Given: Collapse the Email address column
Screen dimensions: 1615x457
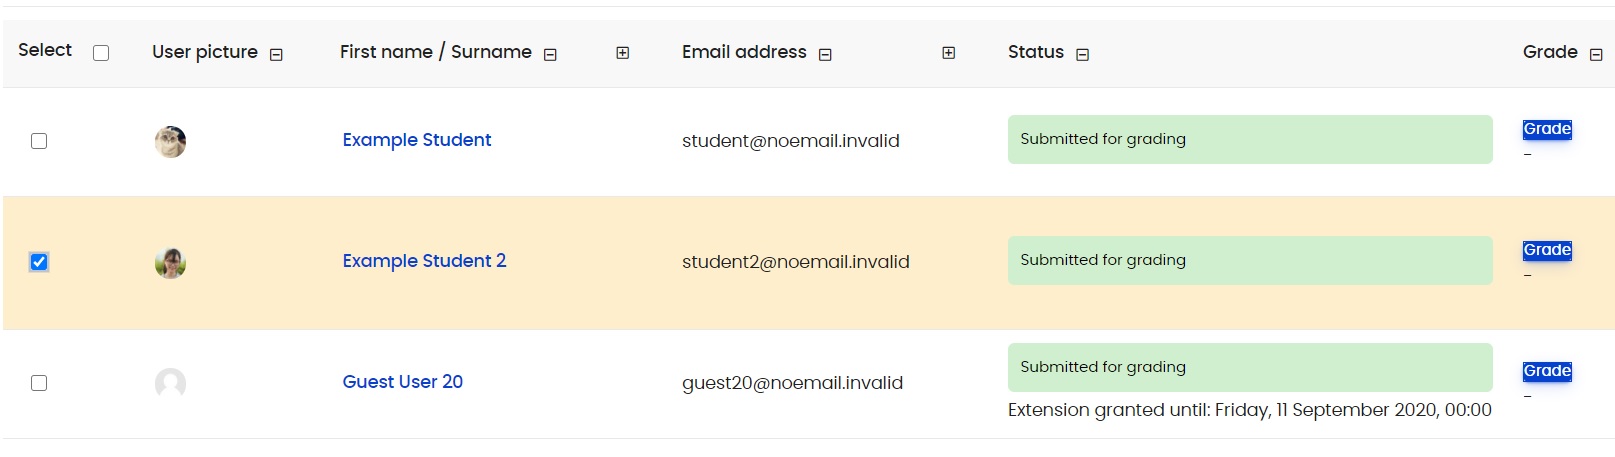Looking at the screenshot, I should [825, 55].
